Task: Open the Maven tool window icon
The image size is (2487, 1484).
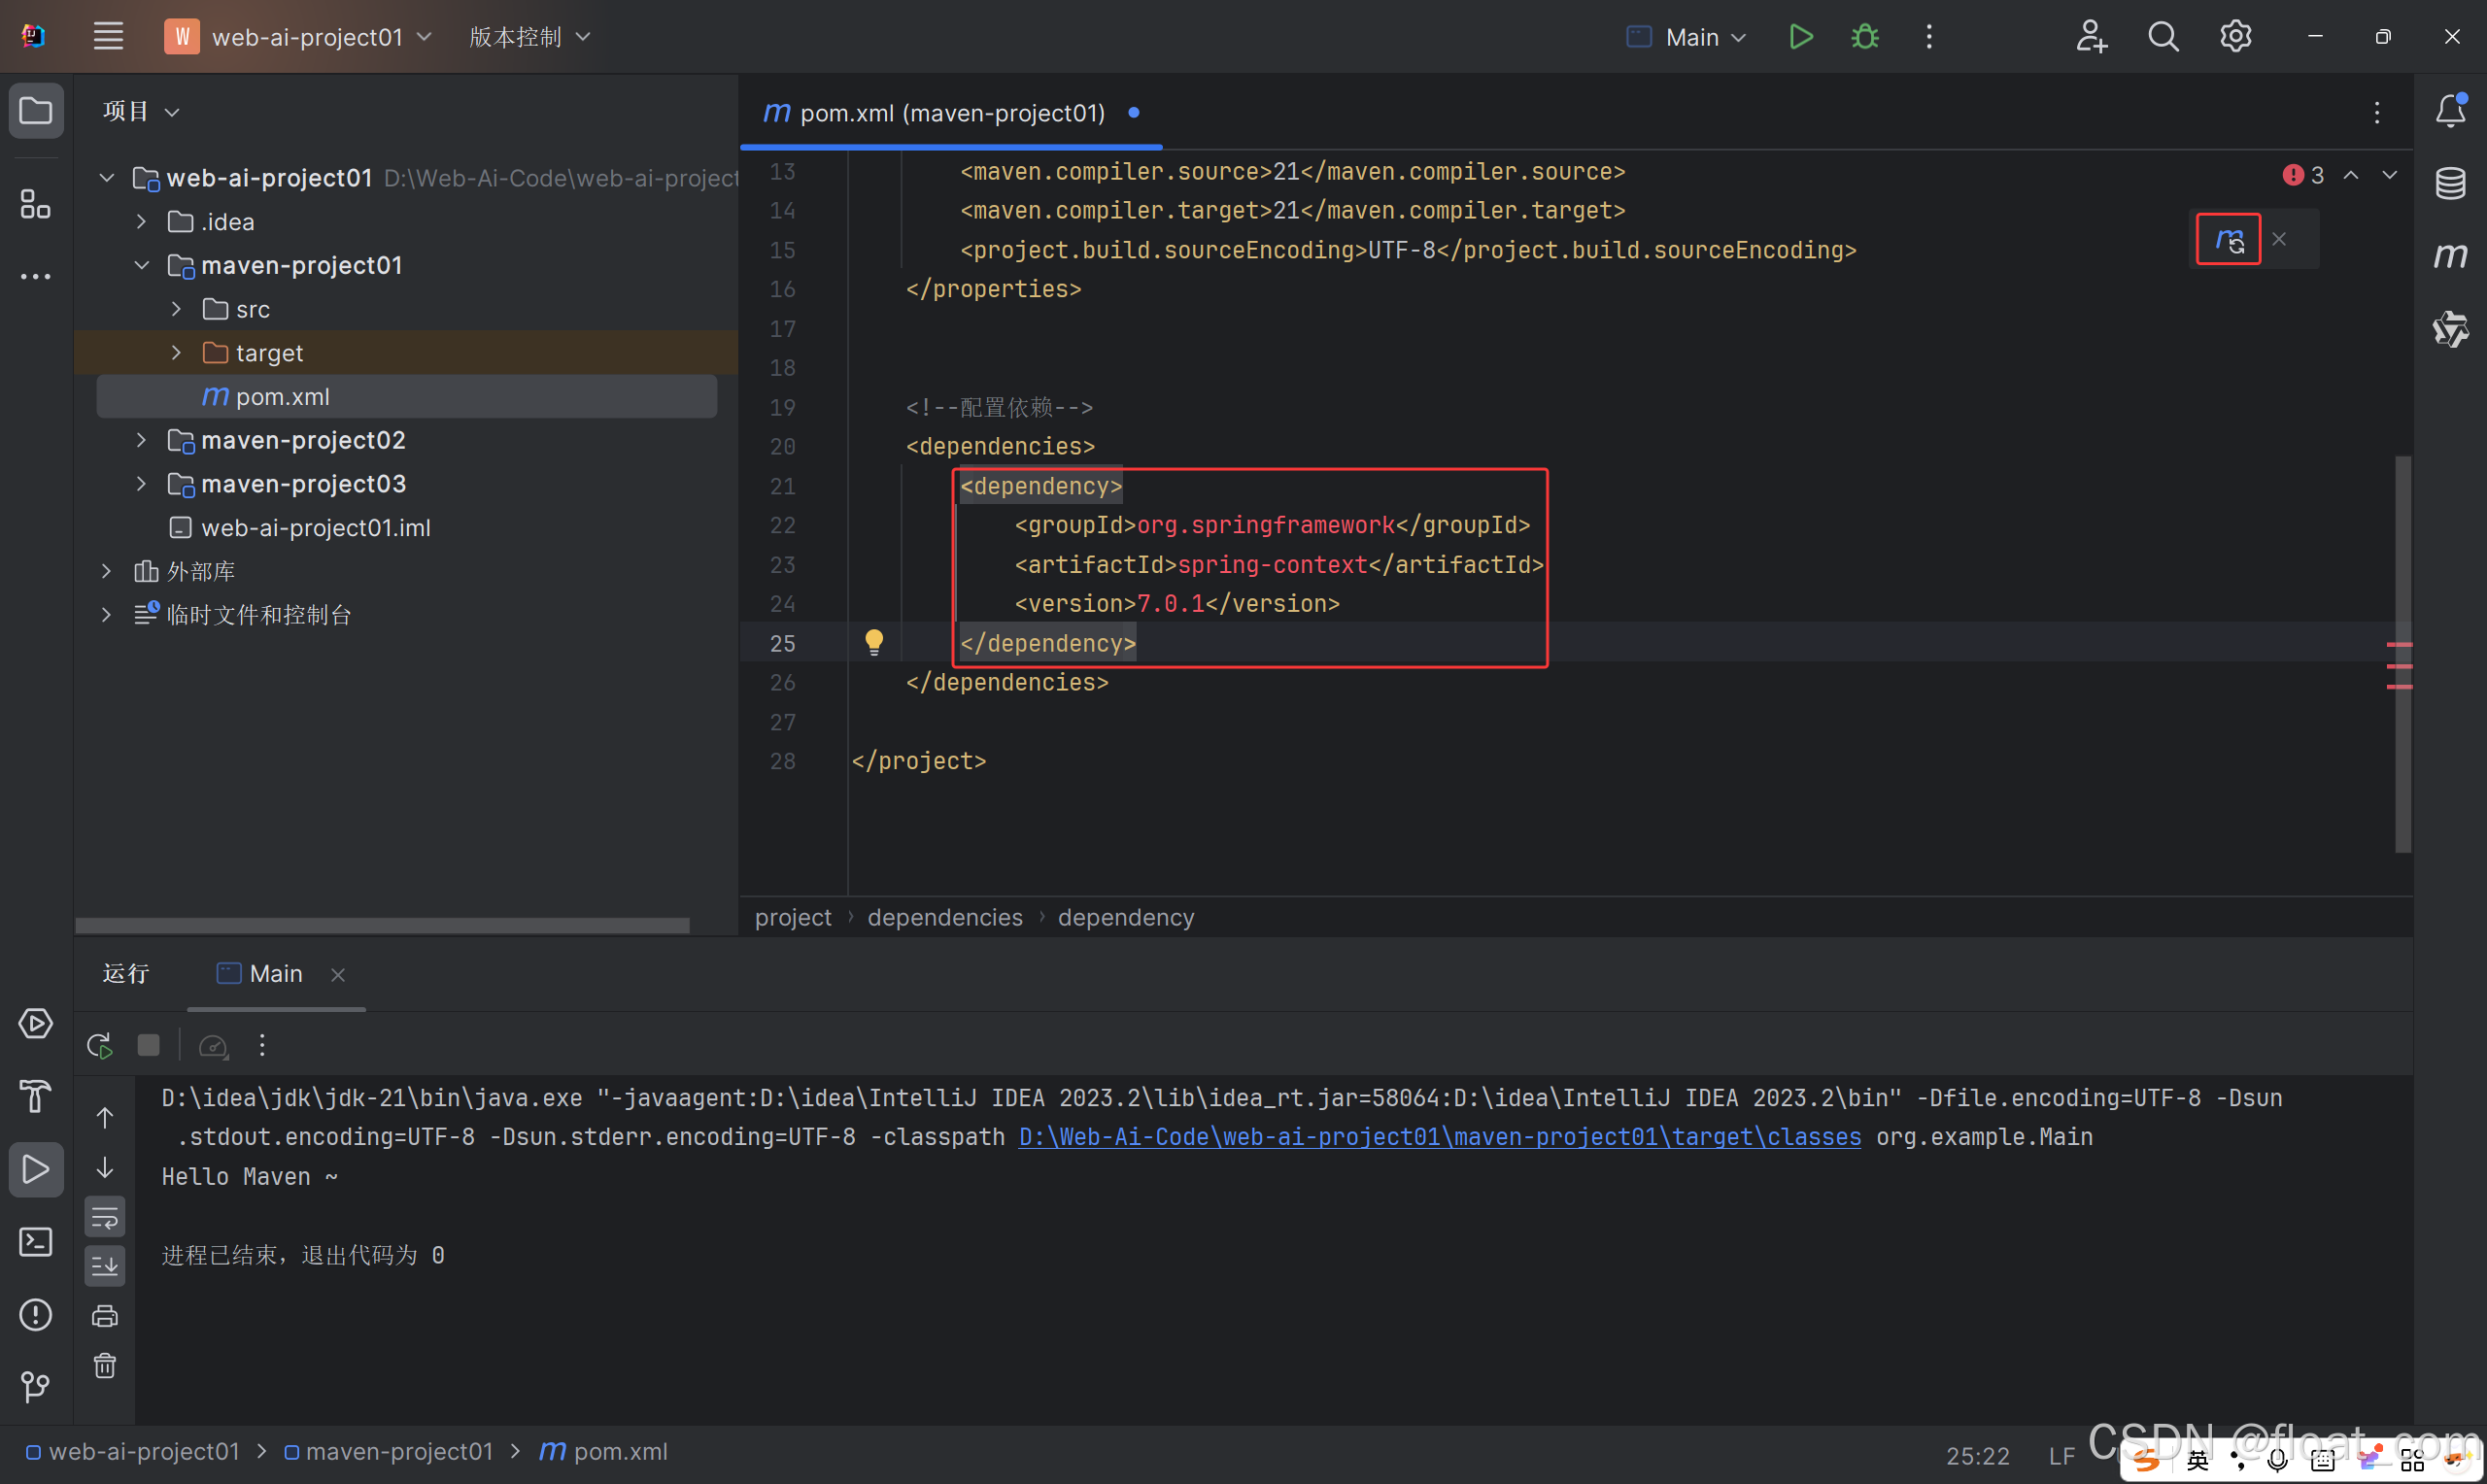Action: (2449, 256)
